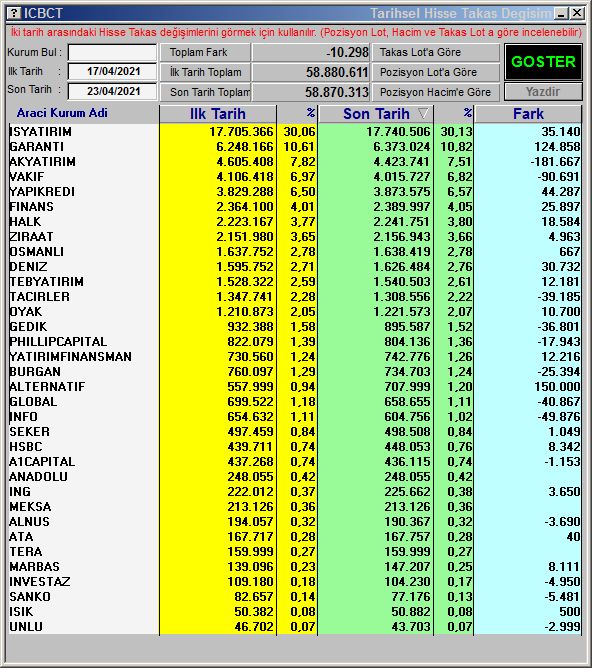Select the A1CAPITAL row
Image resolution: width=592 pixels, height=668 pixels.
295,461
